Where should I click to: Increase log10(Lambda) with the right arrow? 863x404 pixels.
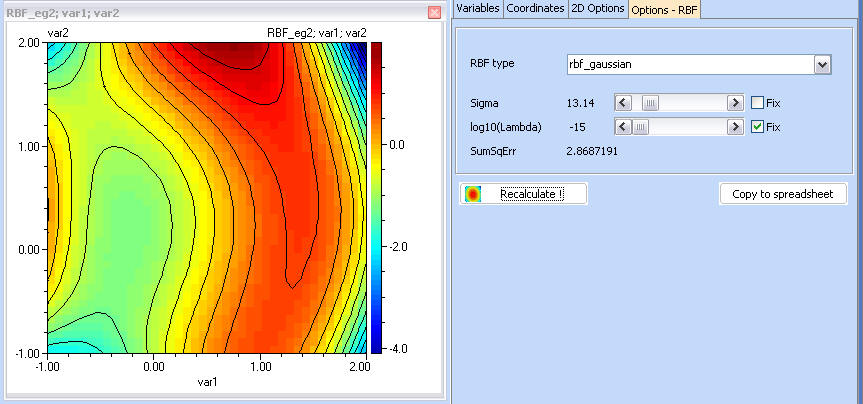pyautogui.click(x=735, y=127)
